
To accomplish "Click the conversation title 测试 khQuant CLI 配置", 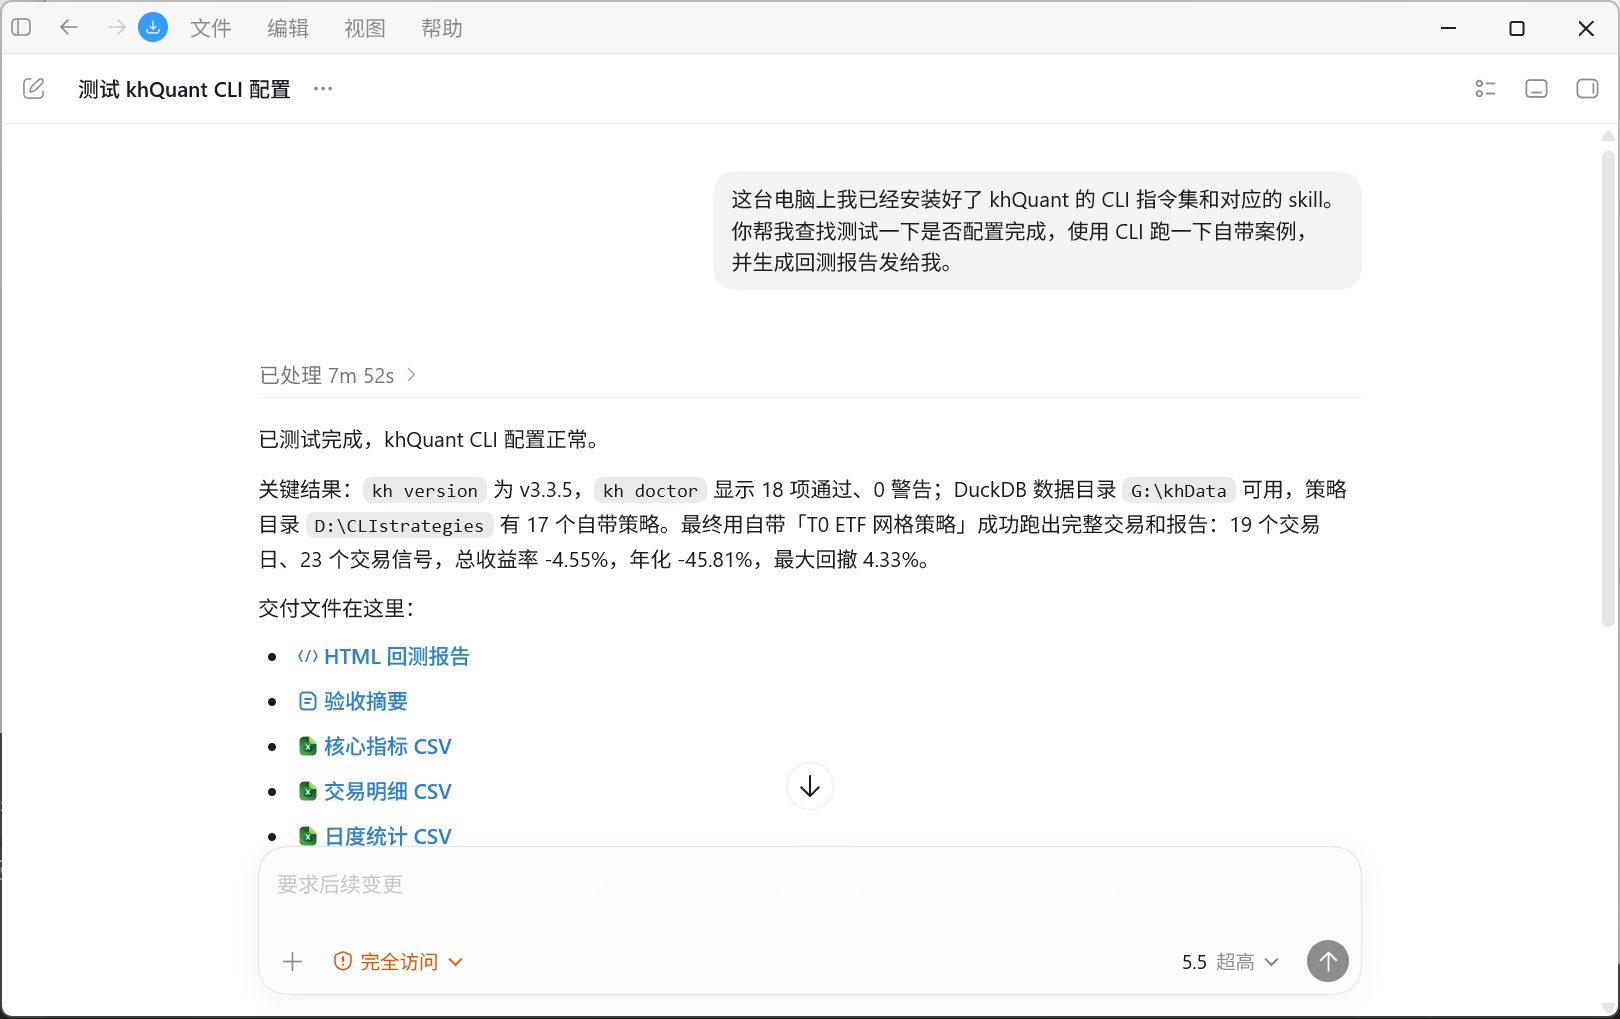I will click(x=184, y=89).
